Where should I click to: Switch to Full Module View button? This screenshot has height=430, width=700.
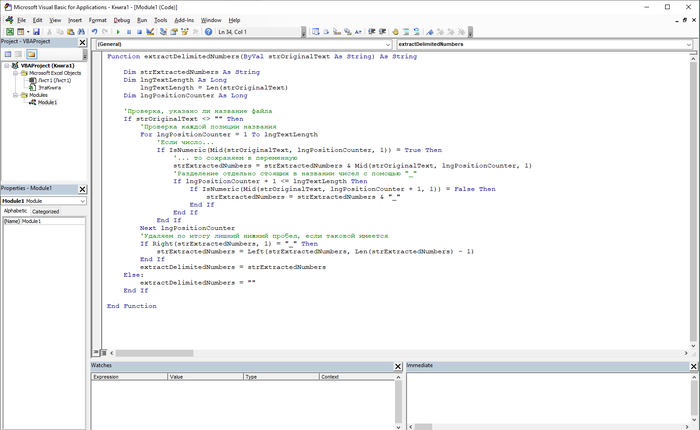click(104, 353)
